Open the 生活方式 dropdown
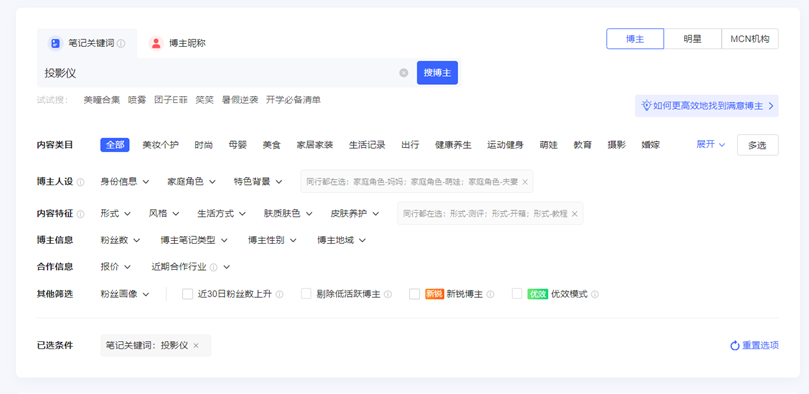 [221, 213]
